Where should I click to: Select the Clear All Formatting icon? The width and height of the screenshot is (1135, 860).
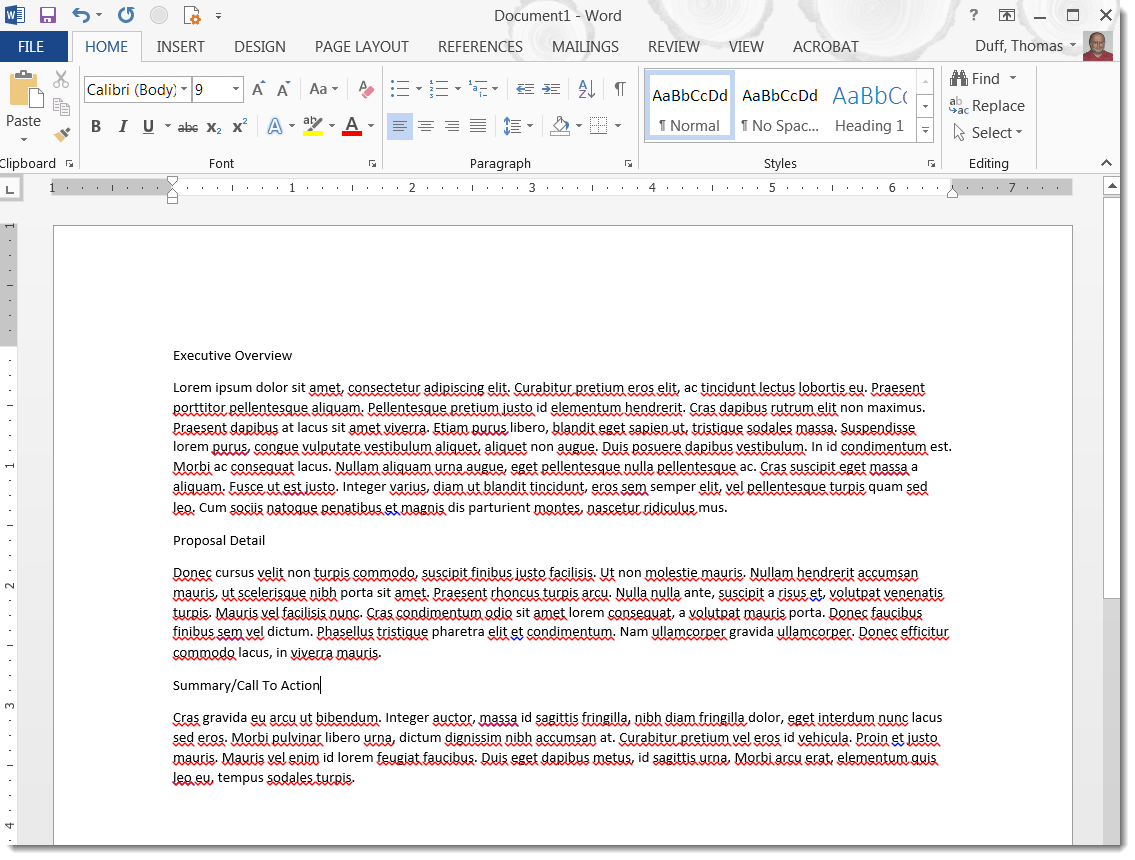(364, 89)
